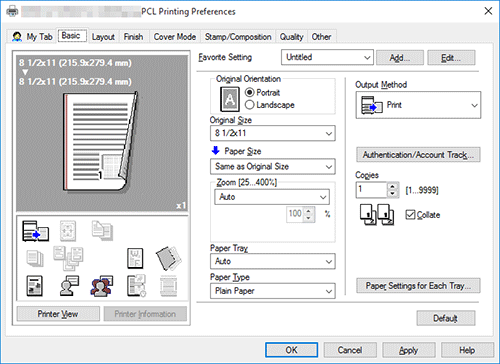Toggle the Collate checkbox

coord(410,215)
